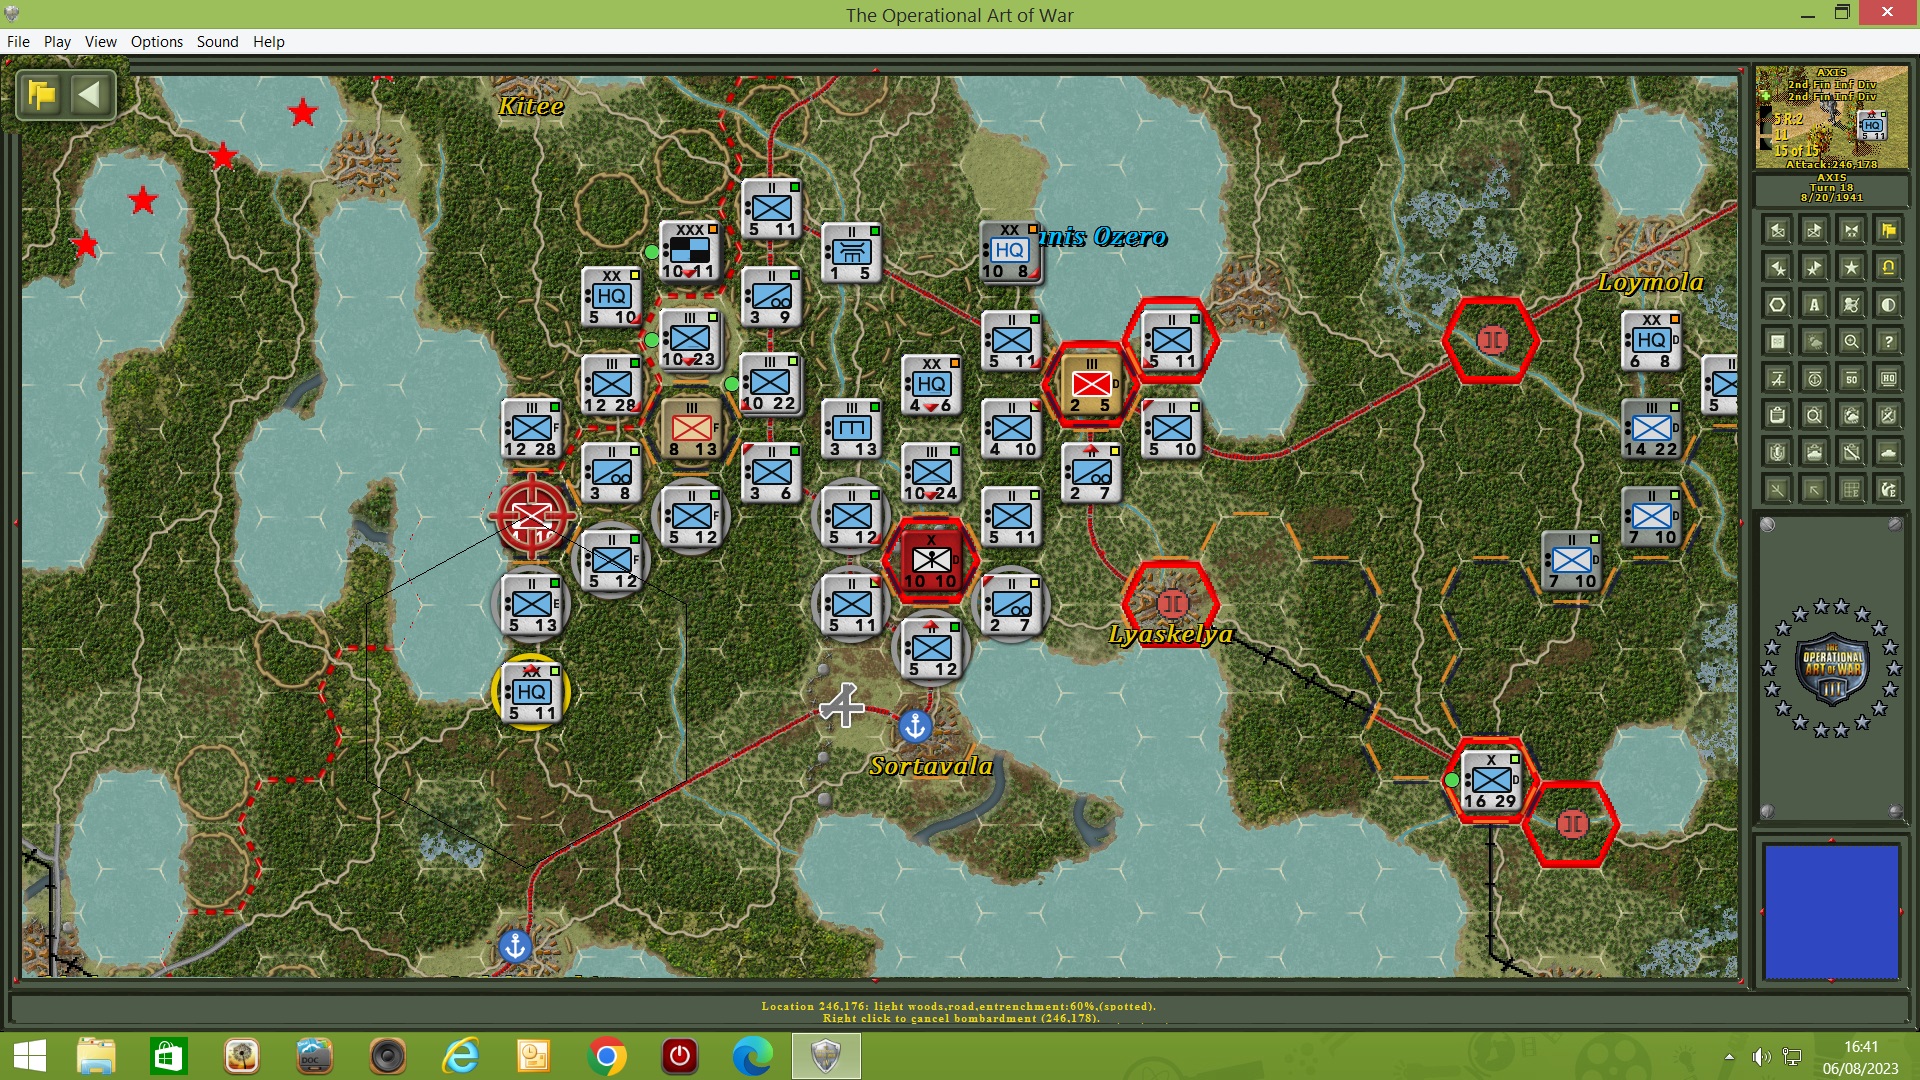This screenshot has width=1920, height=1080.
Task: Click the back arrow button beside the flags button
Action: 90,95
